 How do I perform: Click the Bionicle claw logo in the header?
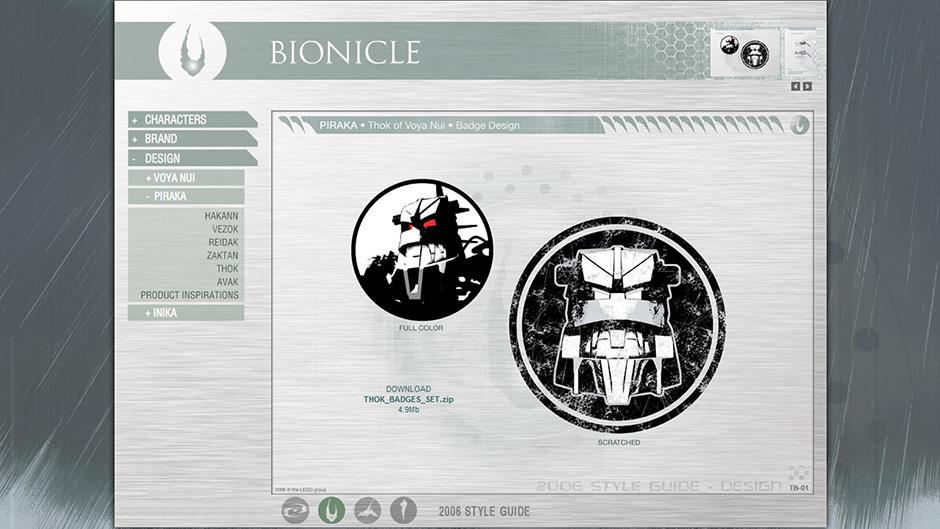pyautogui.click(x=192, y=51)
